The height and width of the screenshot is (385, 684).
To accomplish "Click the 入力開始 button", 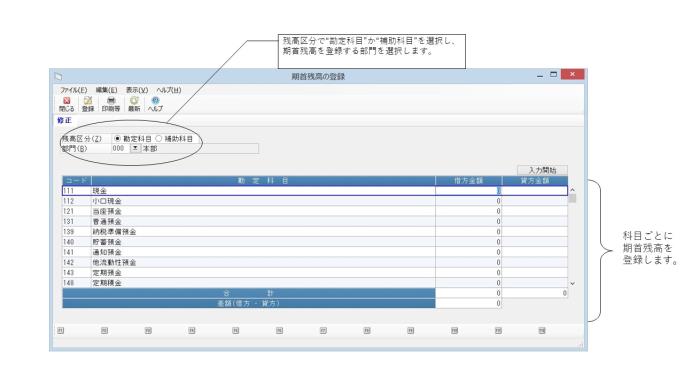I will 542,170.
